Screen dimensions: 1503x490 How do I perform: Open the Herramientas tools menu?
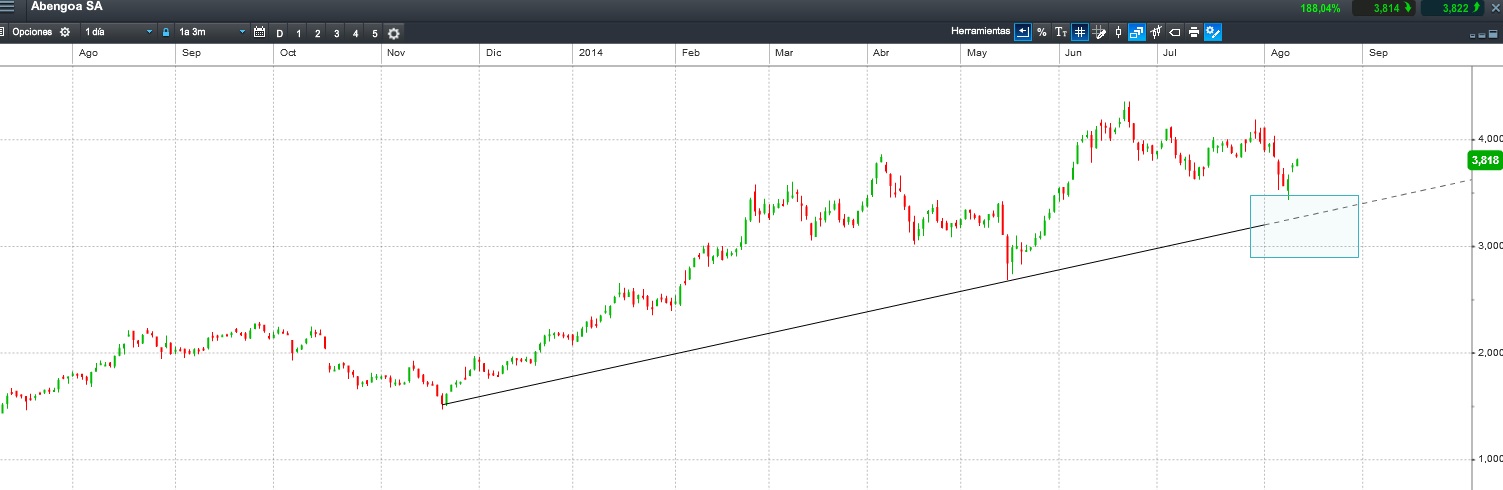980,32
